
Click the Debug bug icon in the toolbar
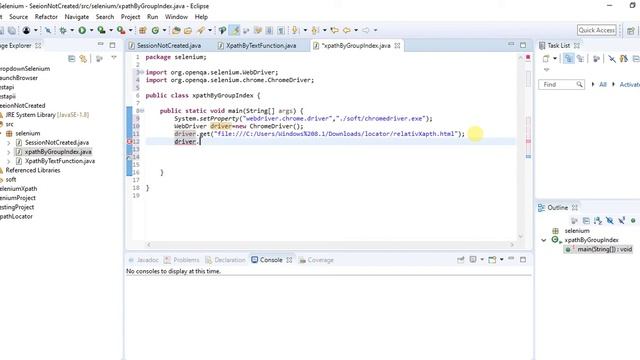coord(63,30)
